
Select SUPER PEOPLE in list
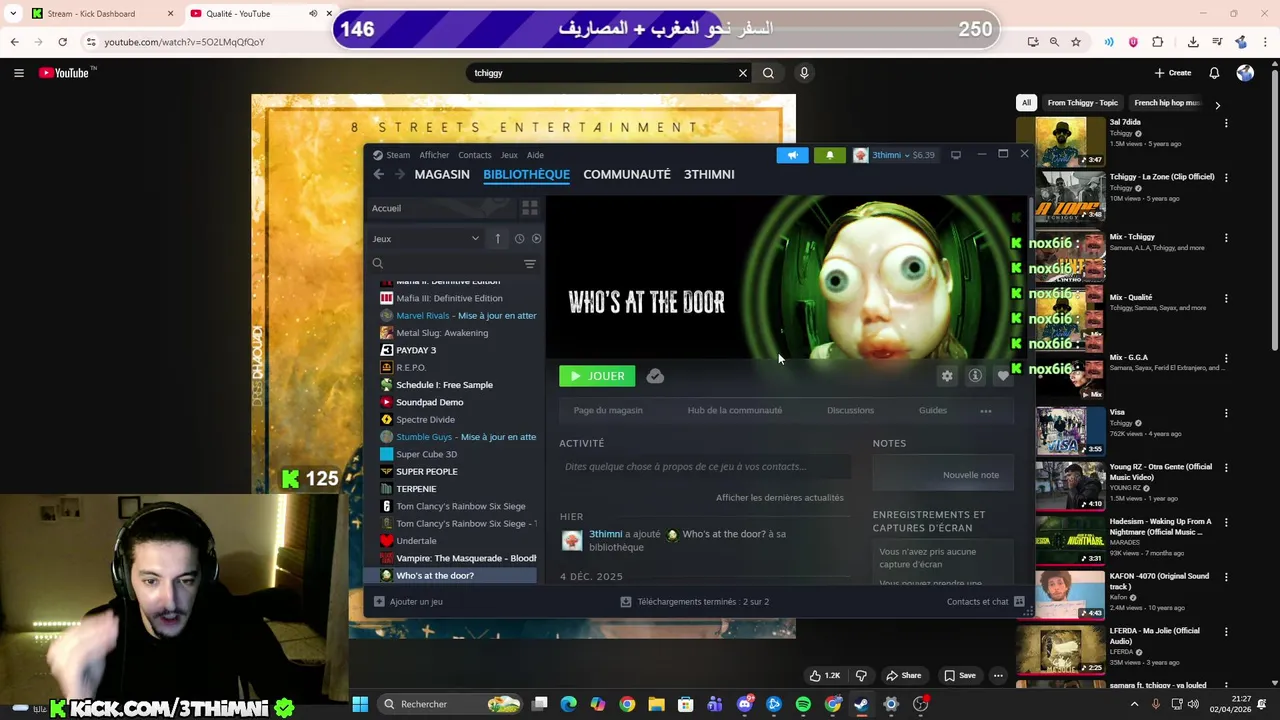426,472
